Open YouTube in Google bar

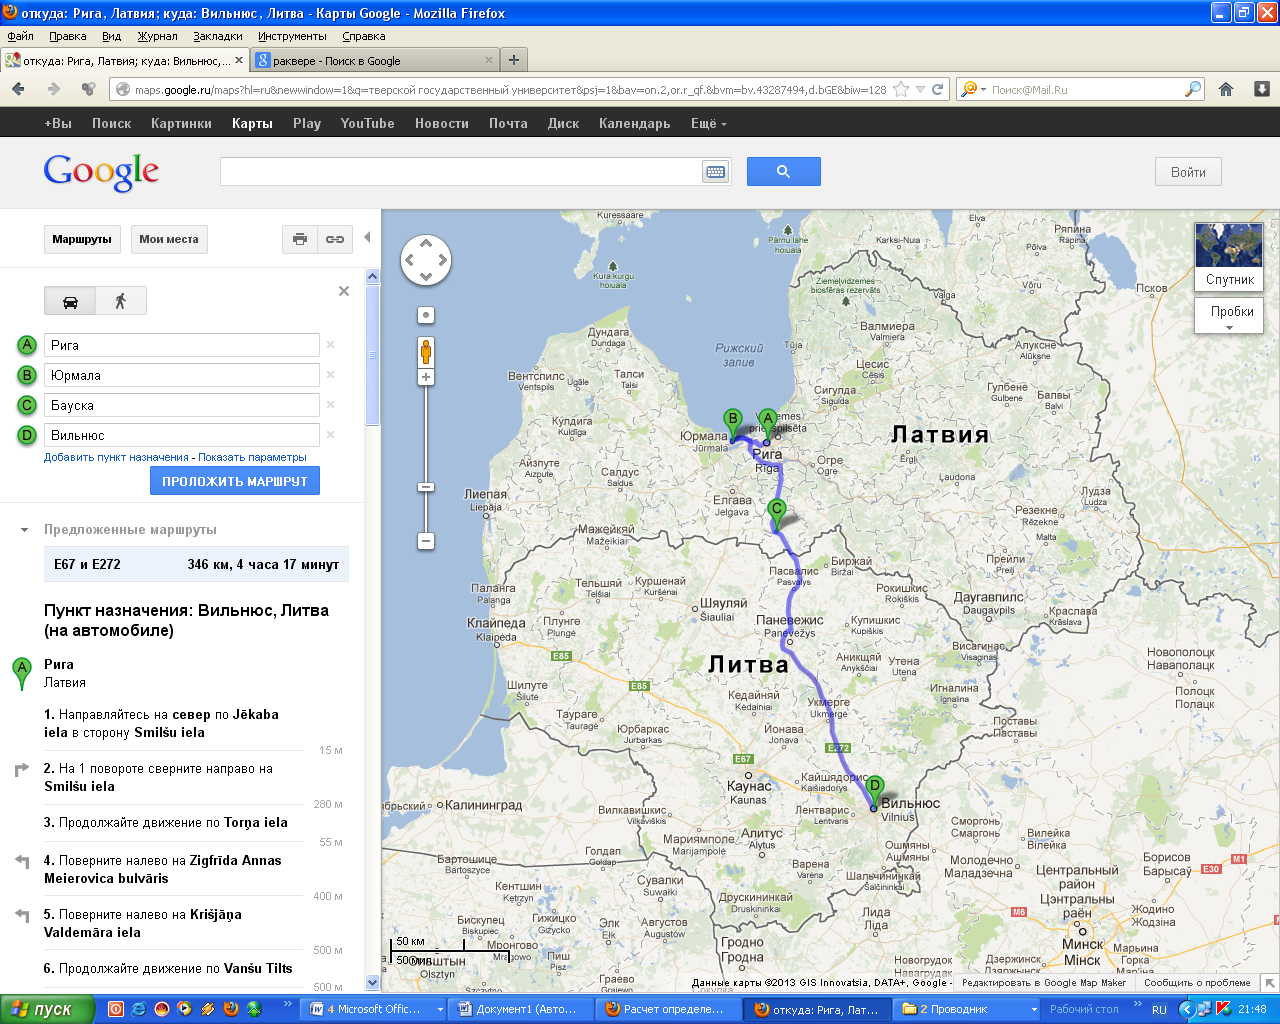pos(367,123)
